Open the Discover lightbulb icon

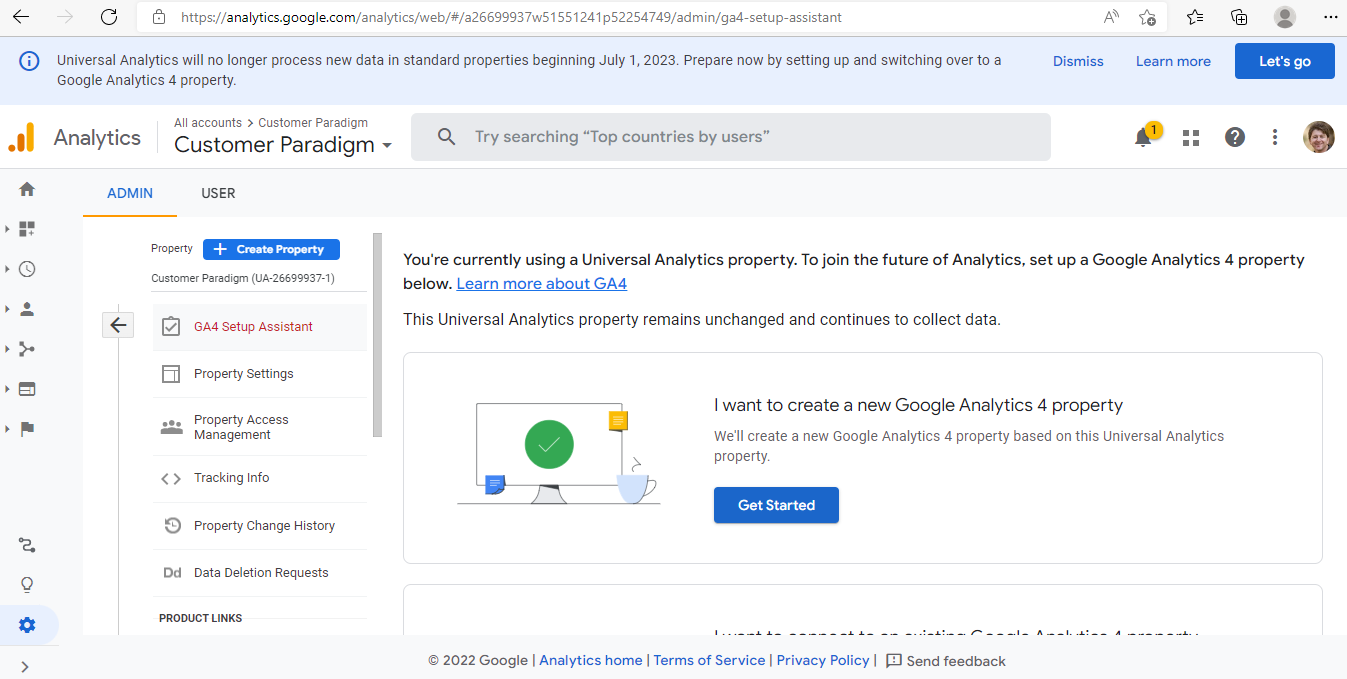27,585
